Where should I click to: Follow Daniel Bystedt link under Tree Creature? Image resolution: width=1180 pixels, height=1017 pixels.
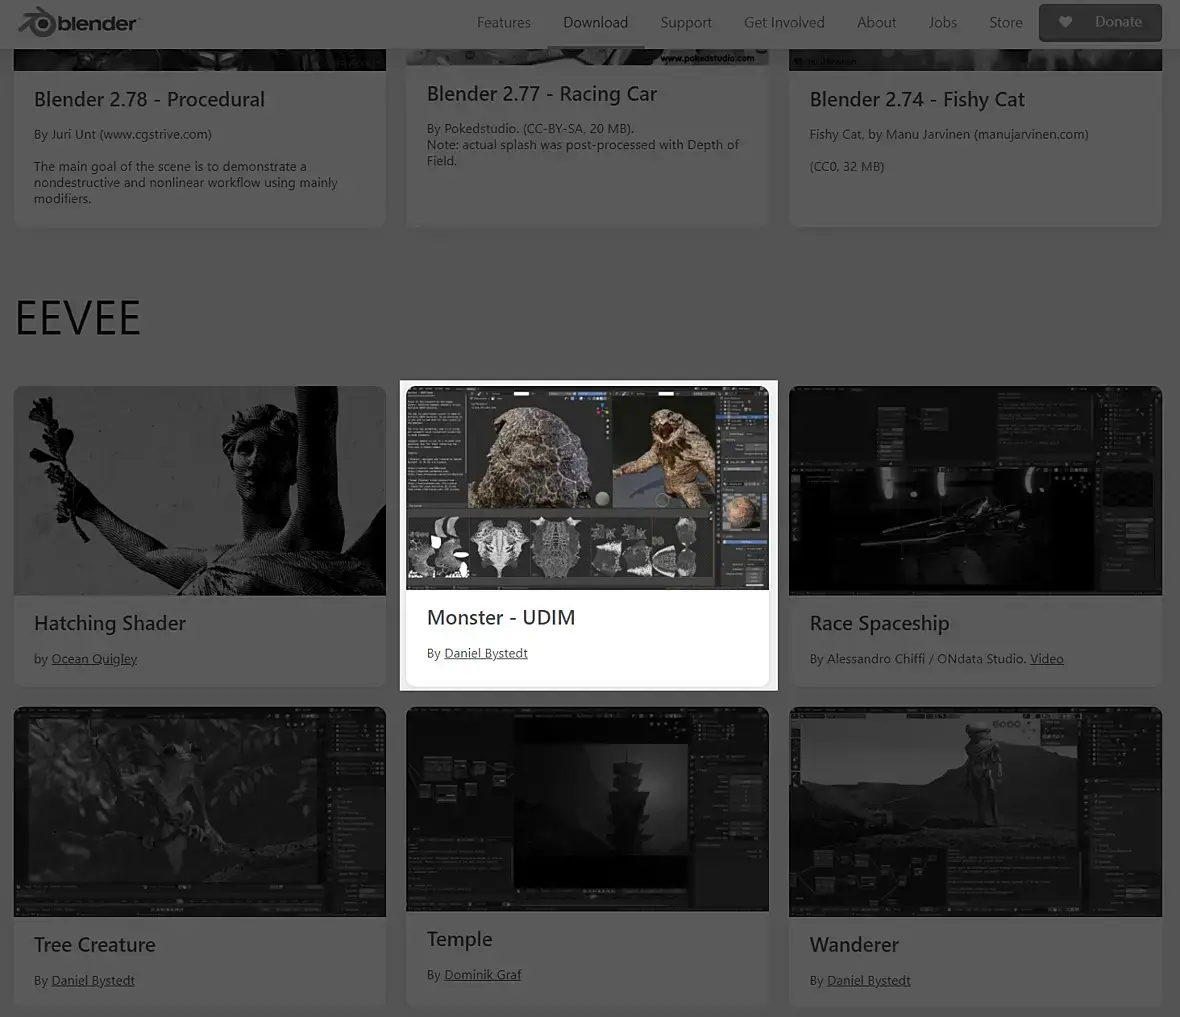click(x=93, y=980)
